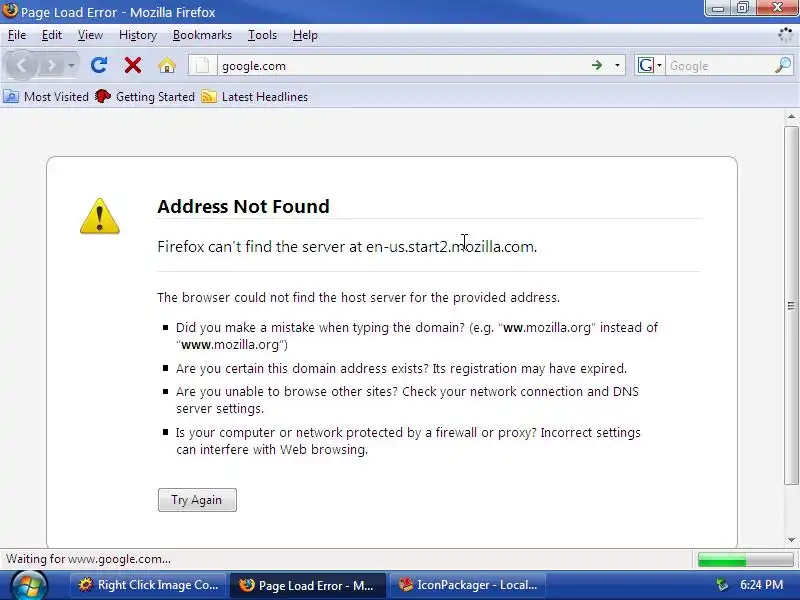
Task: Open the Google search engine selector dropdown
Action: pos(650,65)
